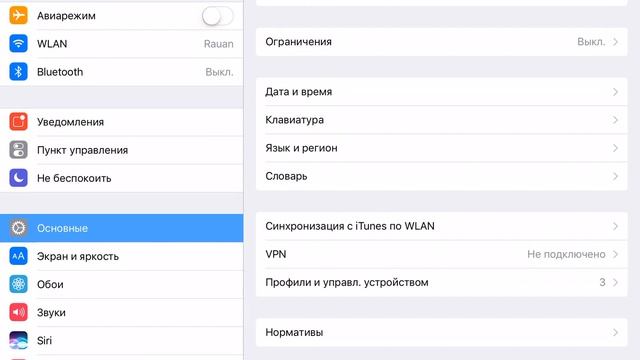The height and width of the screenshot is (360, 640).
Task: Open Язык и регион settings
Action: tap(442, 148)
